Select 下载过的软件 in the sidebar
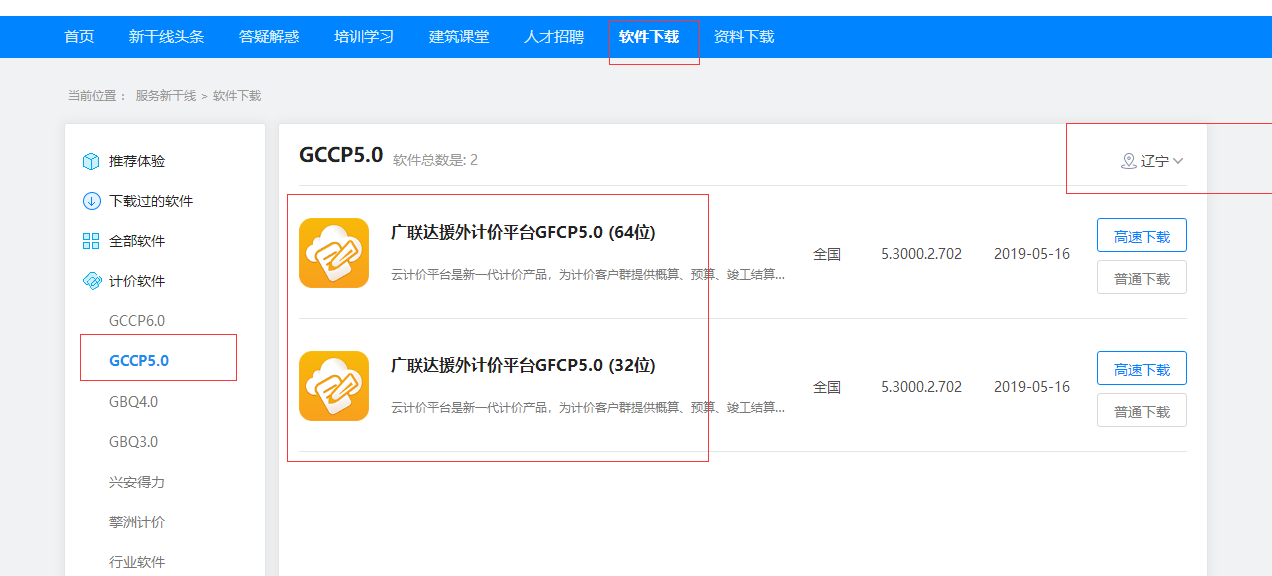This screenshot has height=576, width=1272. [x=151, y=201]
